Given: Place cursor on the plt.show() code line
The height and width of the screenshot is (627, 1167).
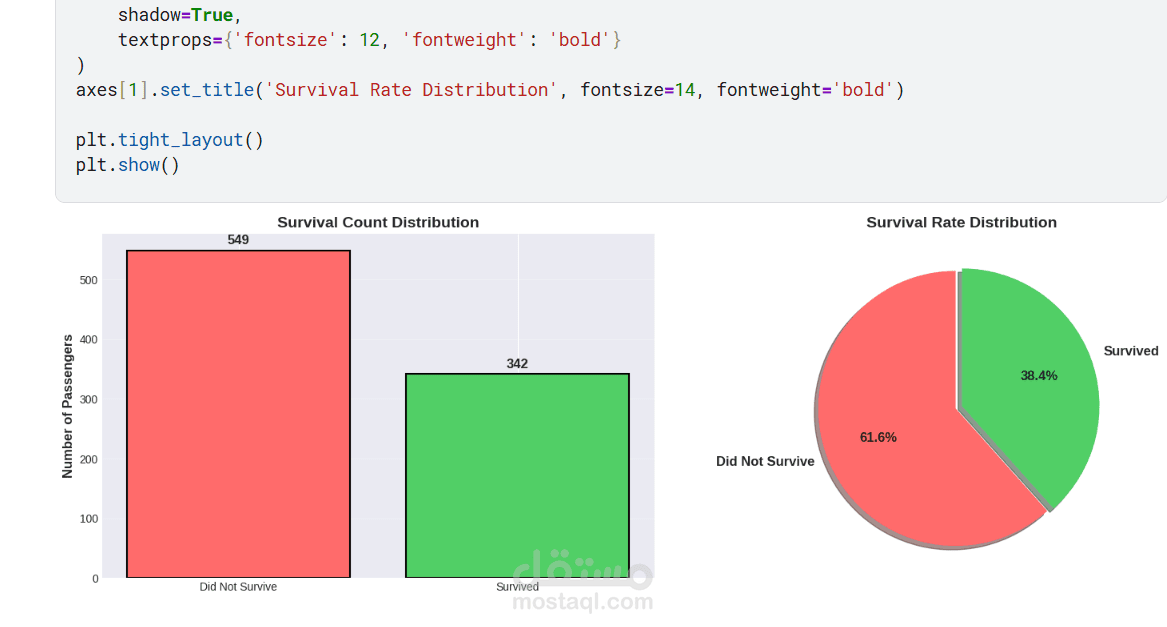Looking at the screenshot, I should 128,165.
